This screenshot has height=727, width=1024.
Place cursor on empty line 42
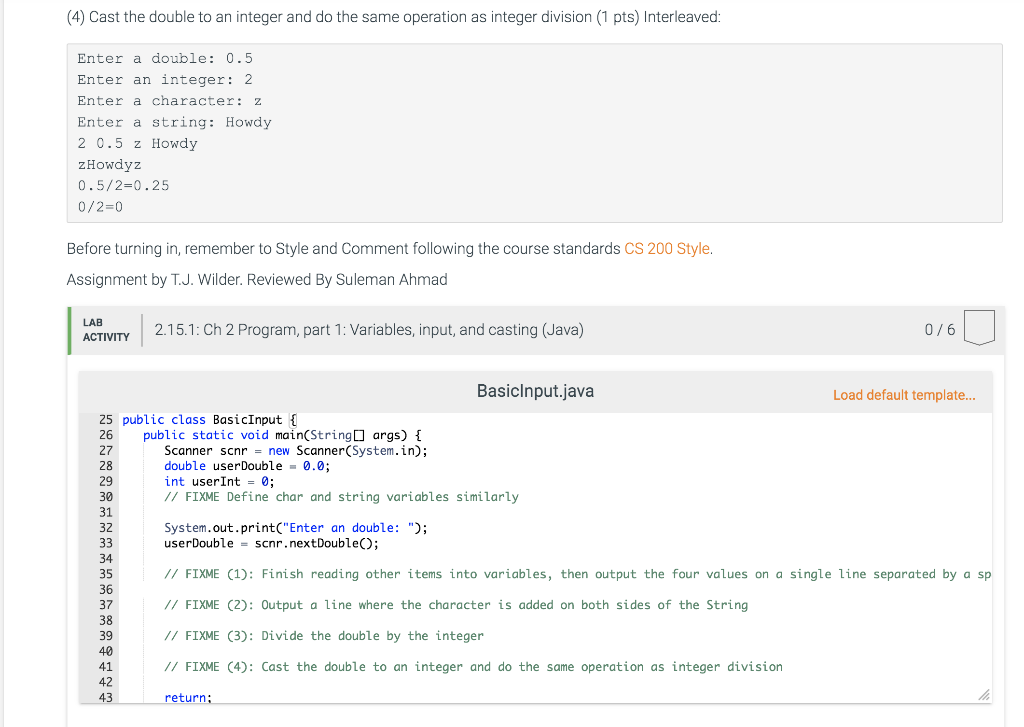tap(555, 682)
